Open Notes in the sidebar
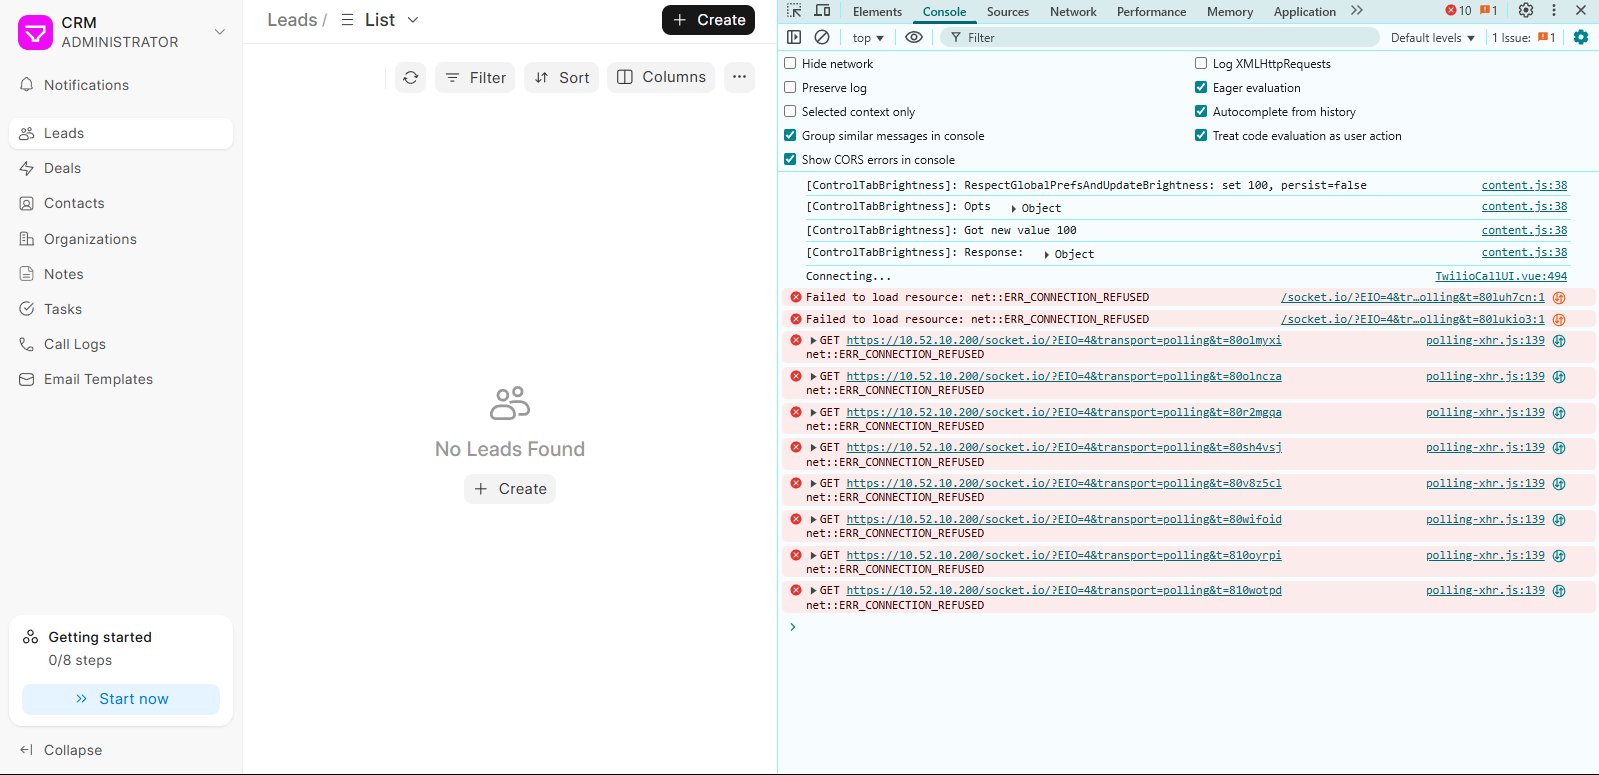Screen dimensions: 1599x775 (x=121, y=274)
